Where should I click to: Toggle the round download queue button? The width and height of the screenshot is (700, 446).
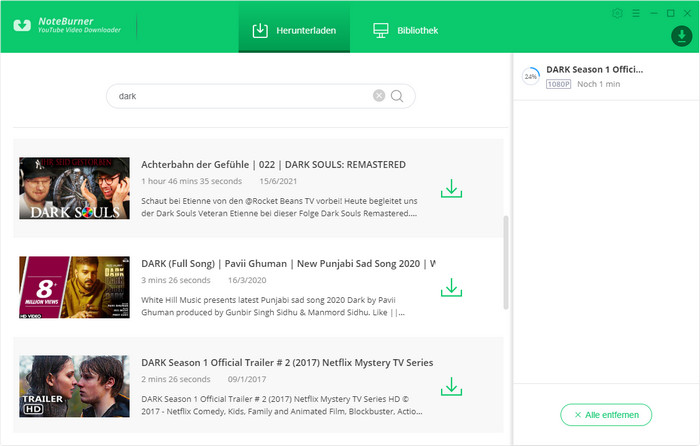(682, 36)
